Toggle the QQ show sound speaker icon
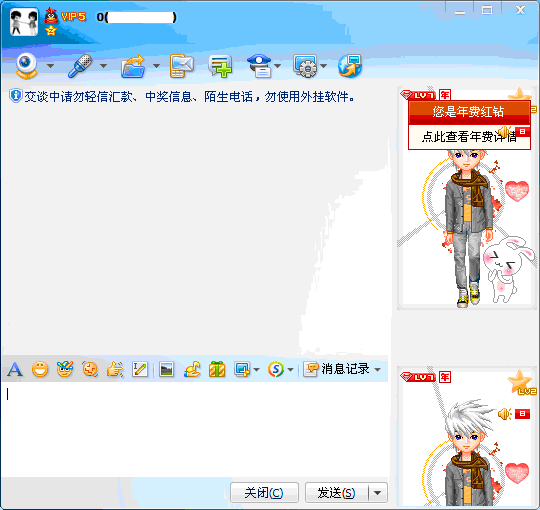 pos(505,414)
